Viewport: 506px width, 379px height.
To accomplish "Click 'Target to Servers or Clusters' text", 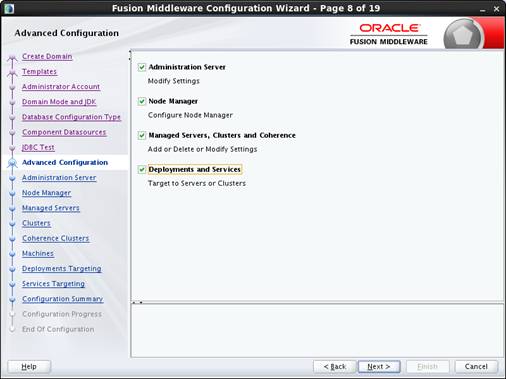I will 197,183.
